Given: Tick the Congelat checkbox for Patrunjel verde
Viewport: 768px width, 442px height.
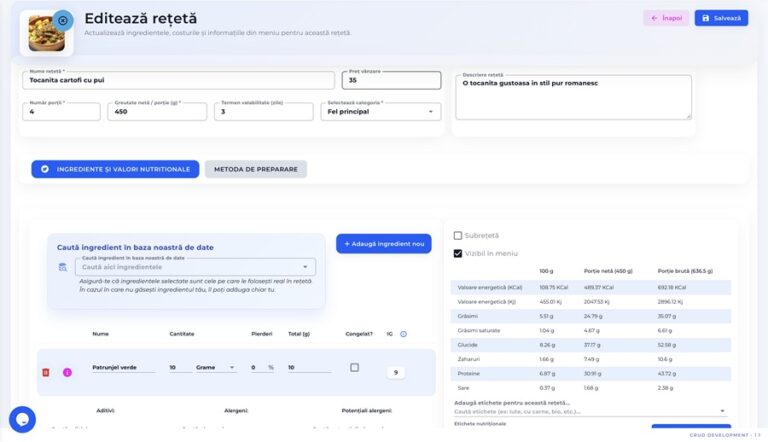Looking at the screenshot, I should coord(354,368).
